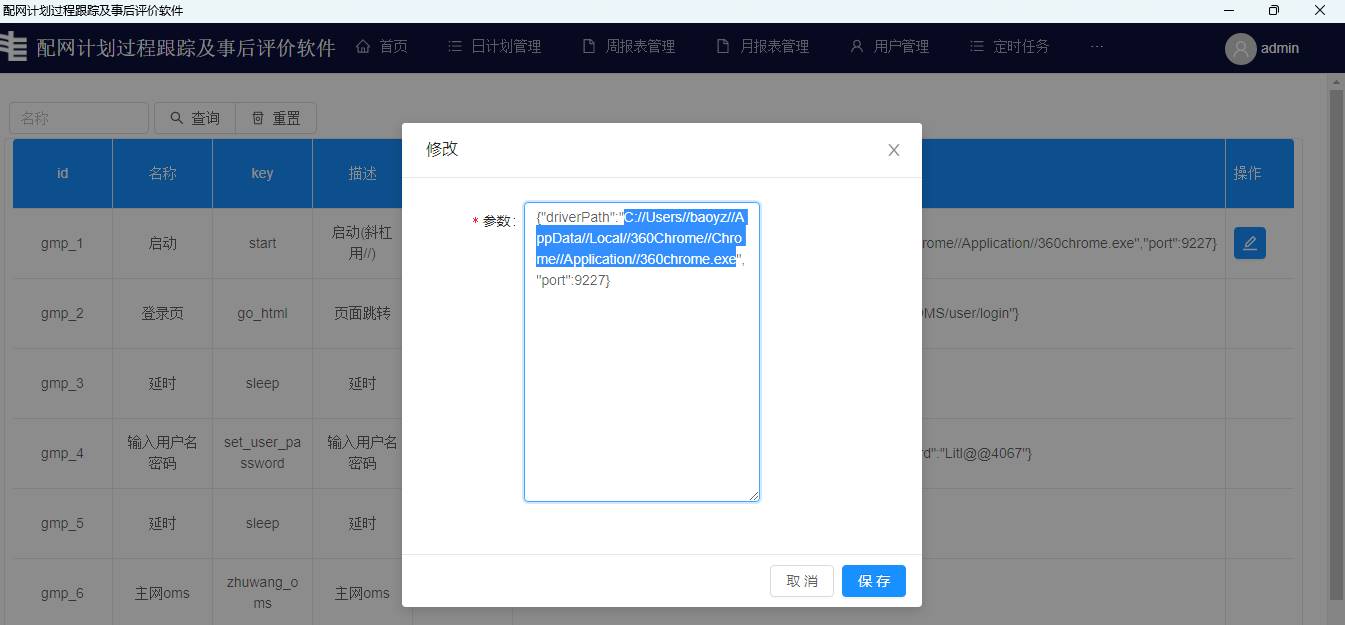Click the start key cell

click(263, 243)
